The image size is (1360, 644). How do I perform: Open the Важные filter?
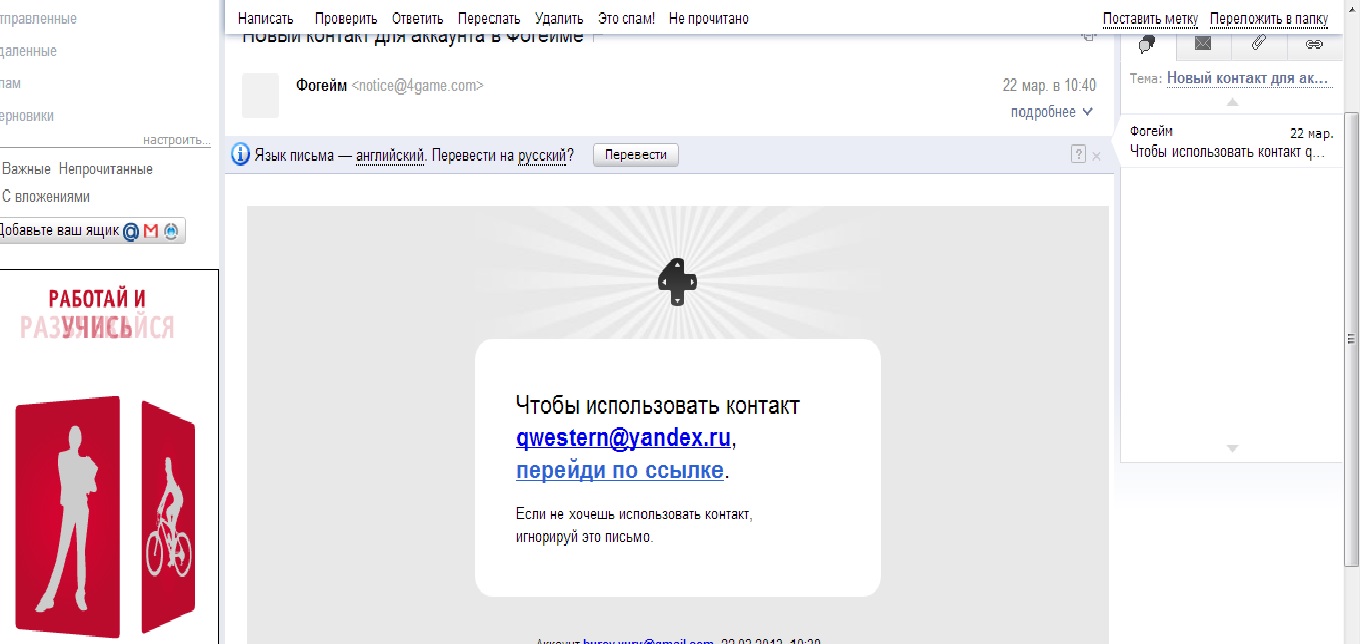tap(27, 169)
